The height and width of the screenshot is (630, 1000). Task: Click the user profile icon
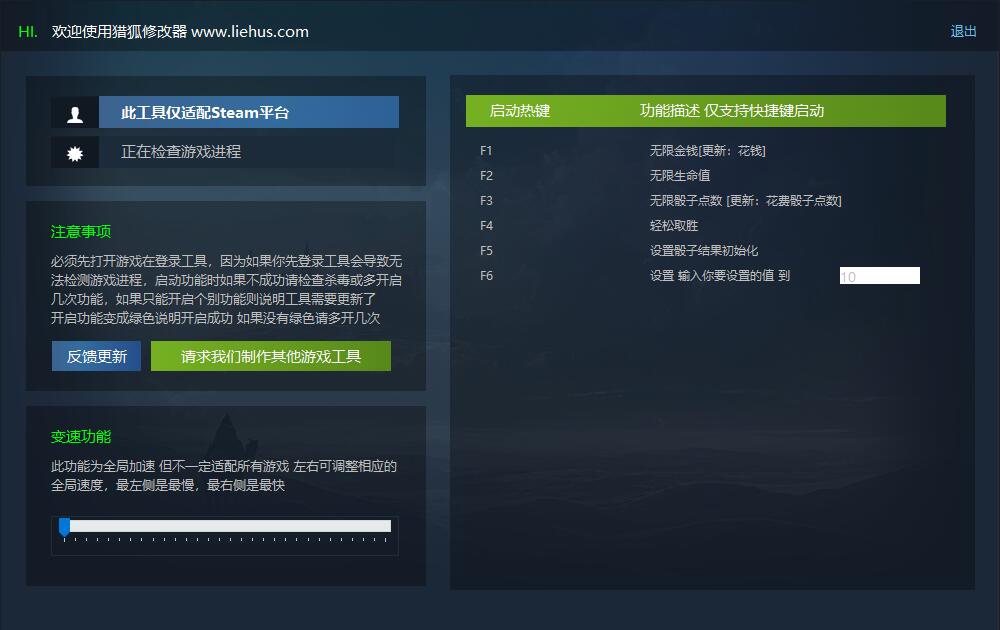75,114
